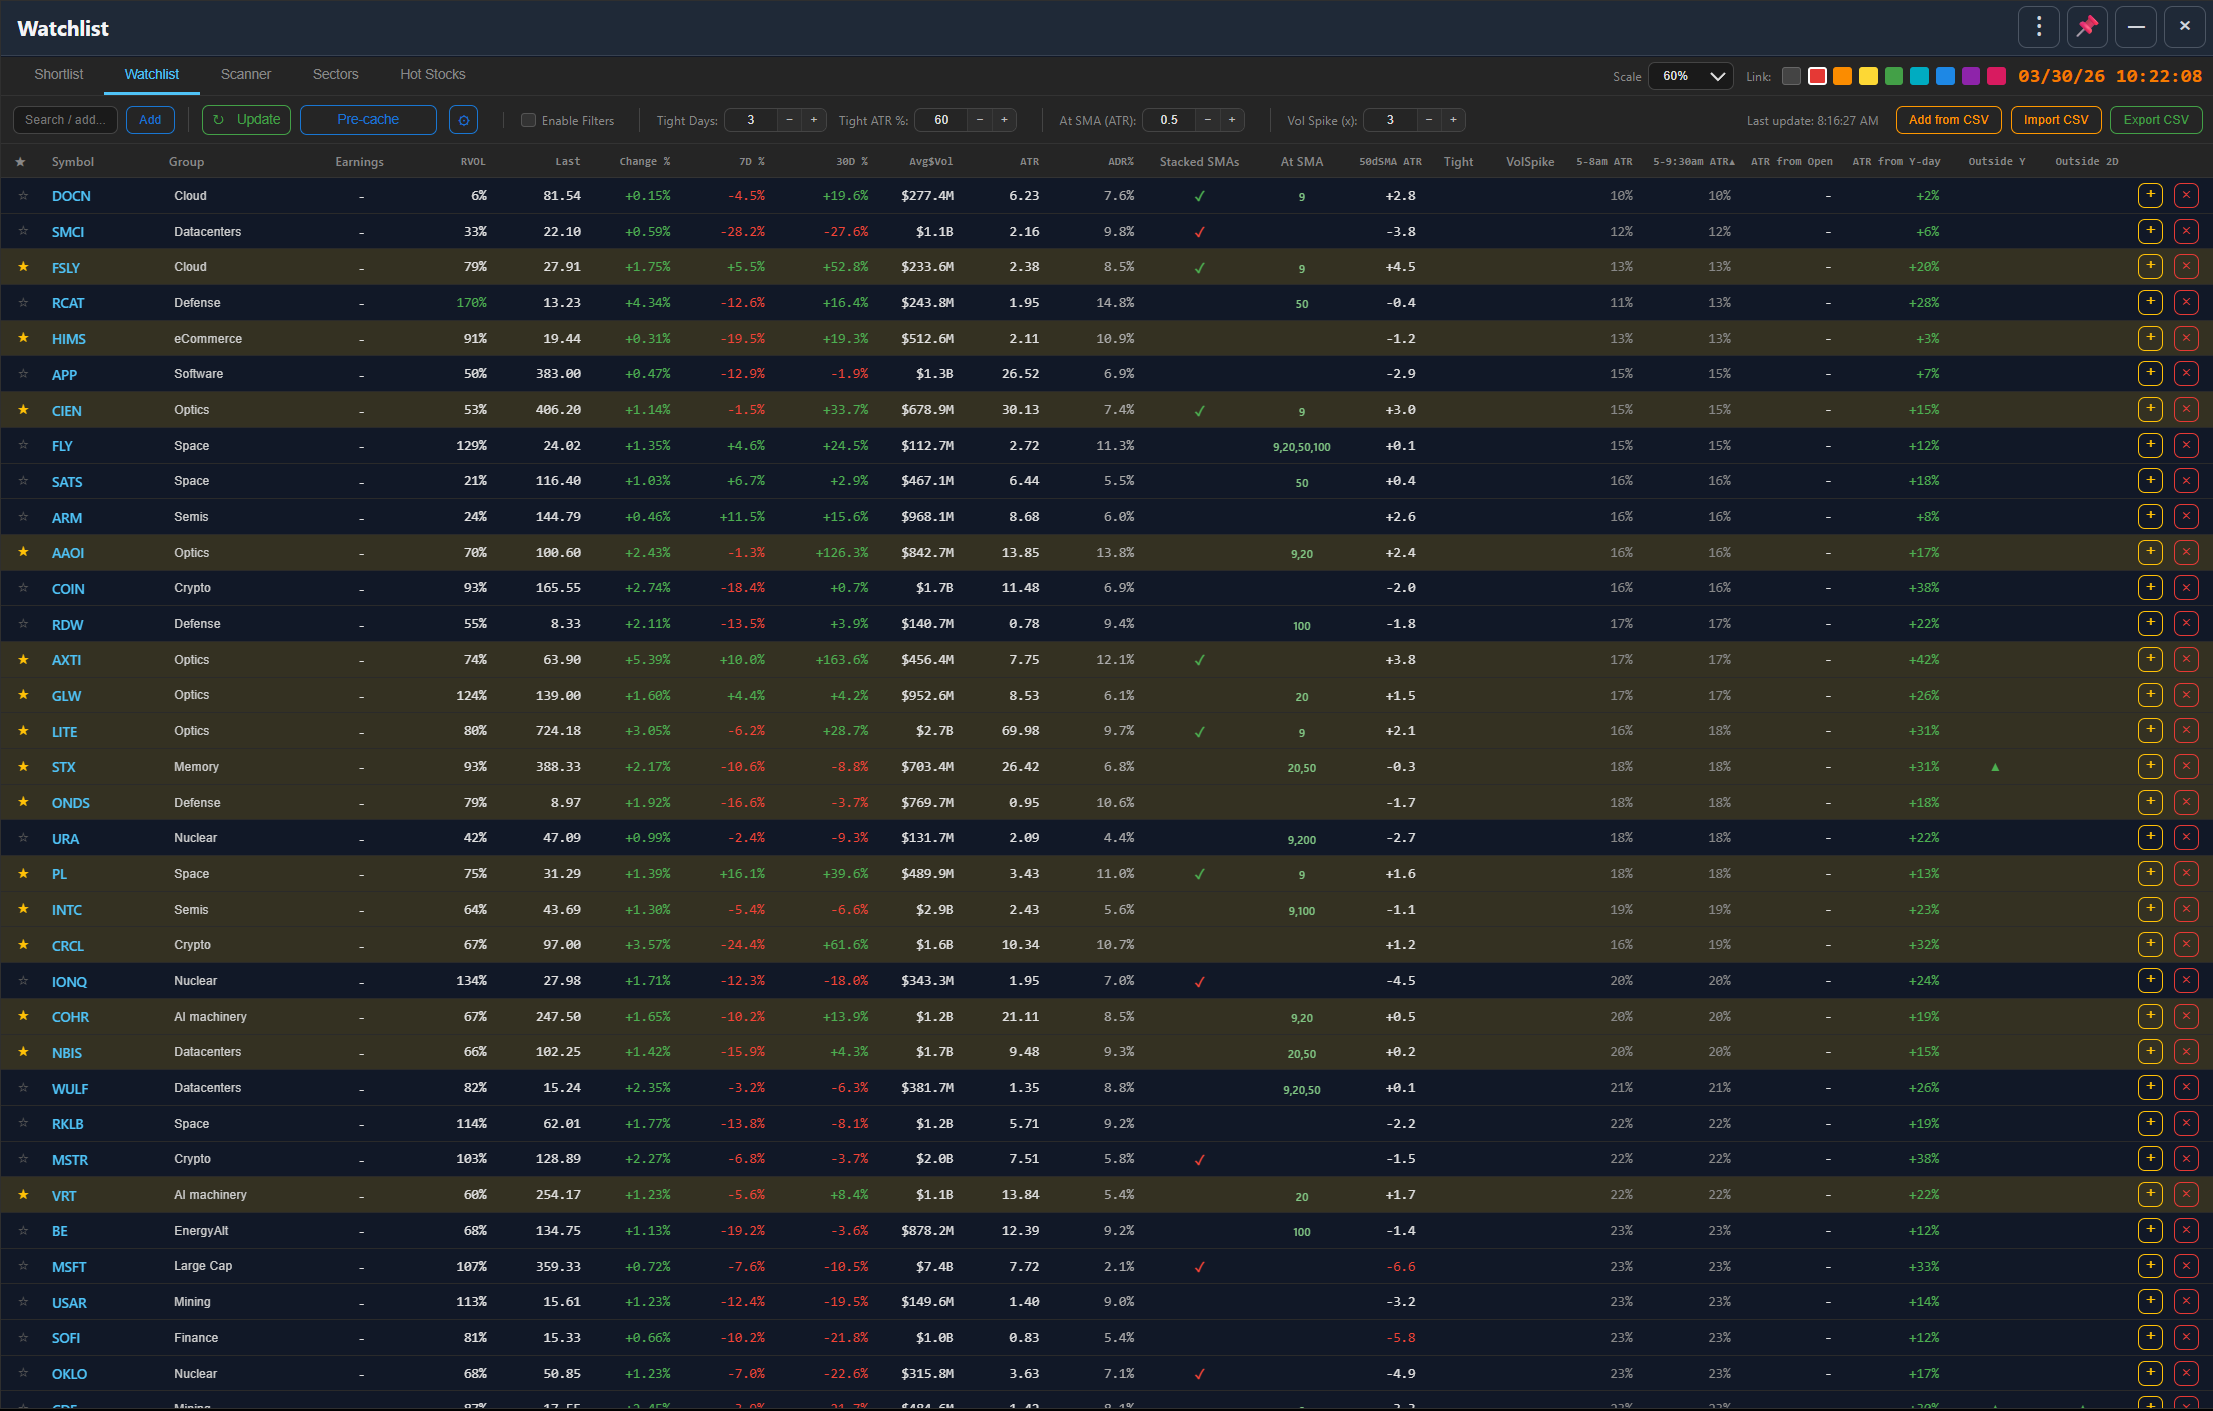Image resolution: width=2213 pixels, height=1411 pixels.
Task: Remove OKLO with its red X icon
Action: [2186, 1373]
